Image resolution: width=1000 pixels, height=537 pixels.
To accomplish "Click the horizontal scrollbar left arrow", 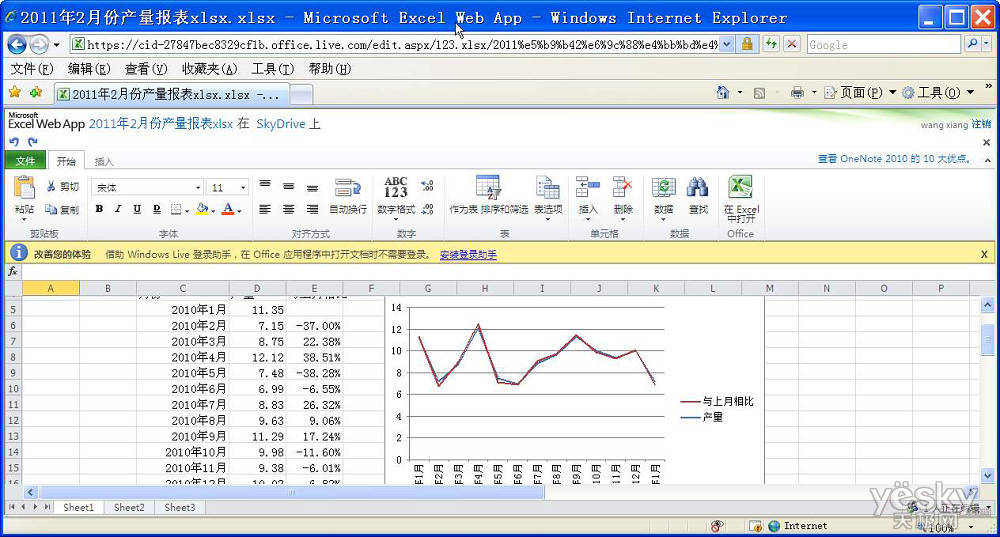I will [30, 492].
